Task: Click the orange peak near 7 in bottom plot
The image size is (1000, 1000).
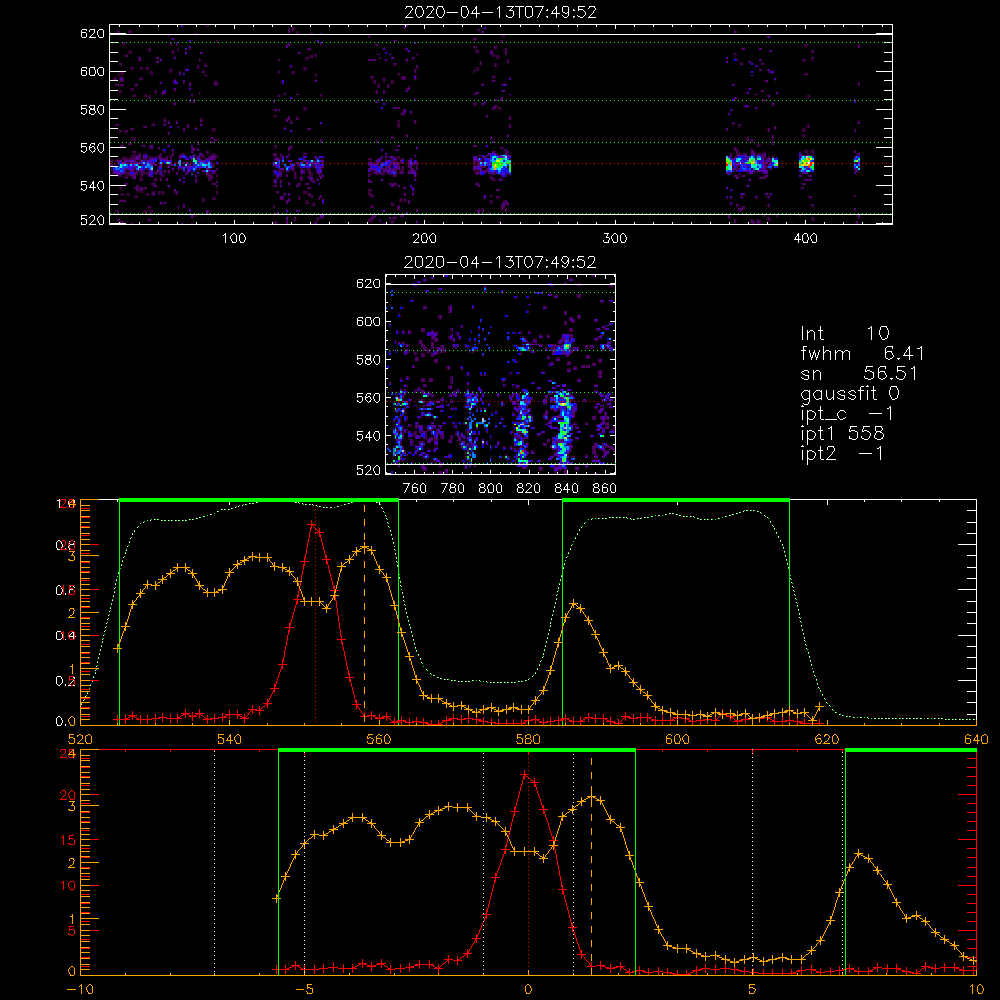Action: (x=859, y=853)
